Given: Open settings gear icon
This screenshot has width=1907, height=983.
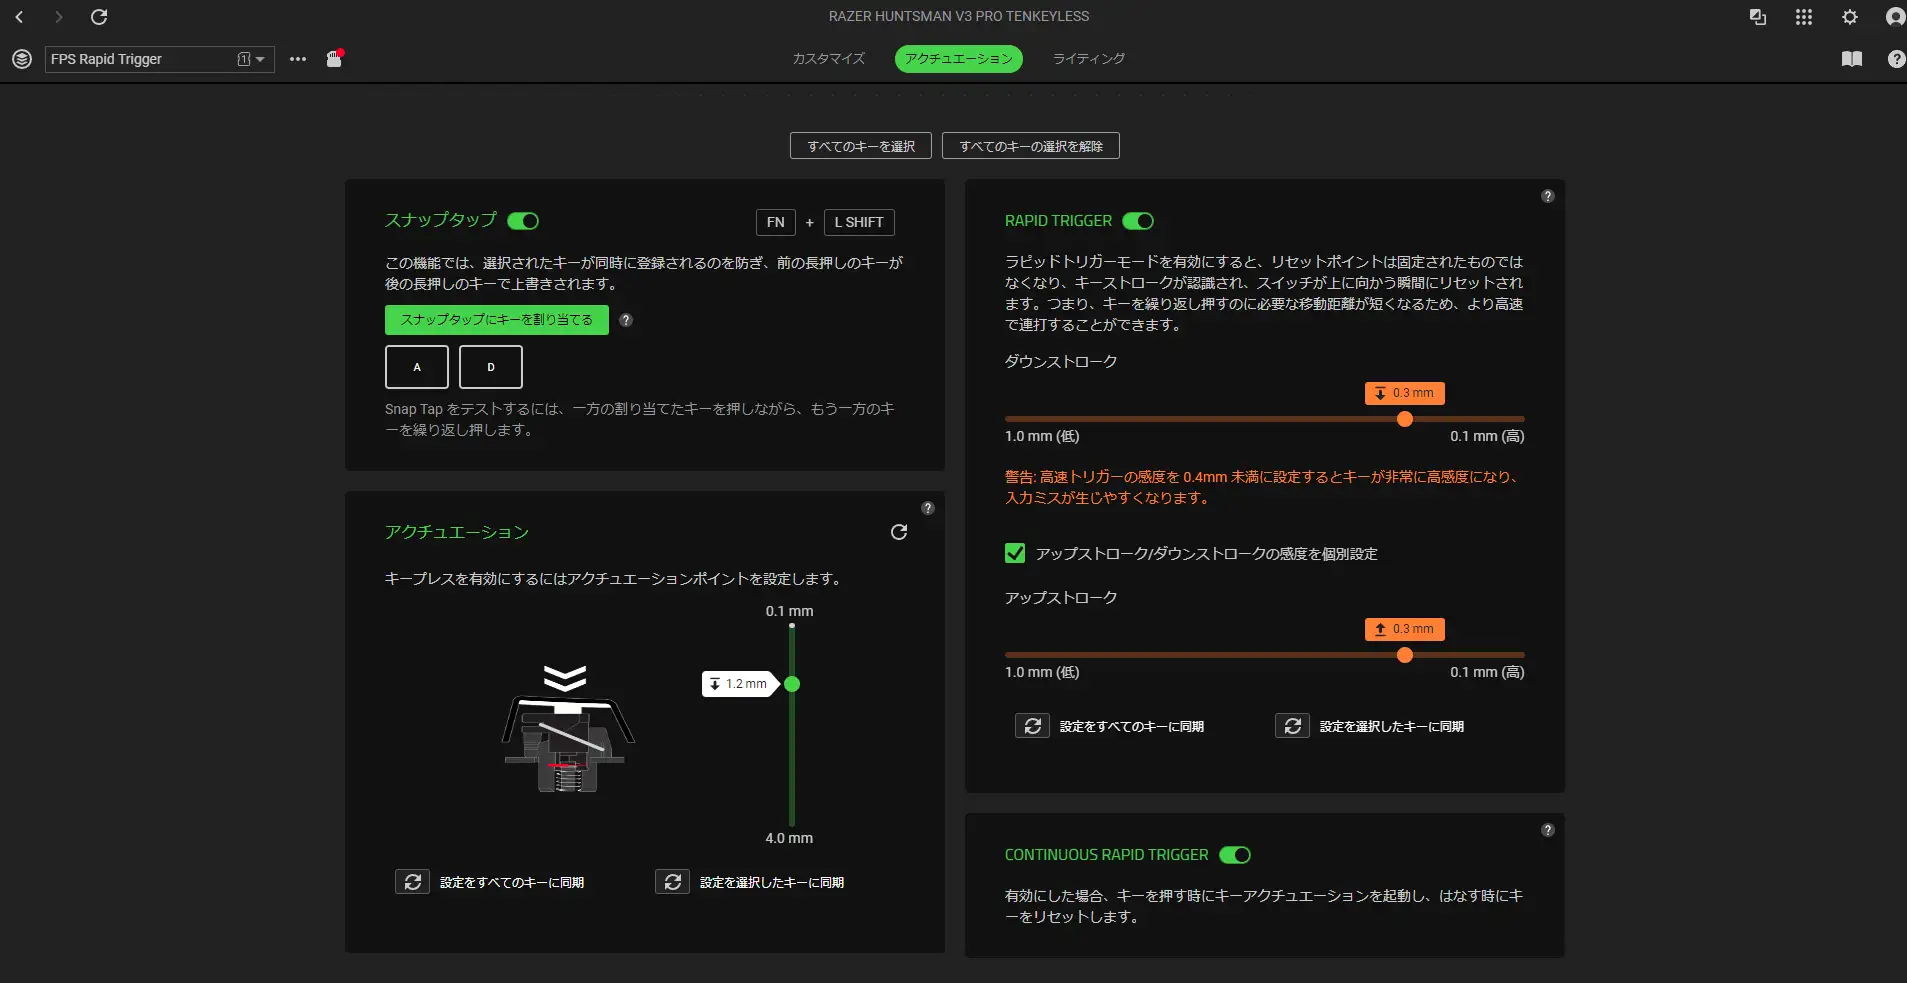Looking at the screenshot, I should click(1850, 17).
